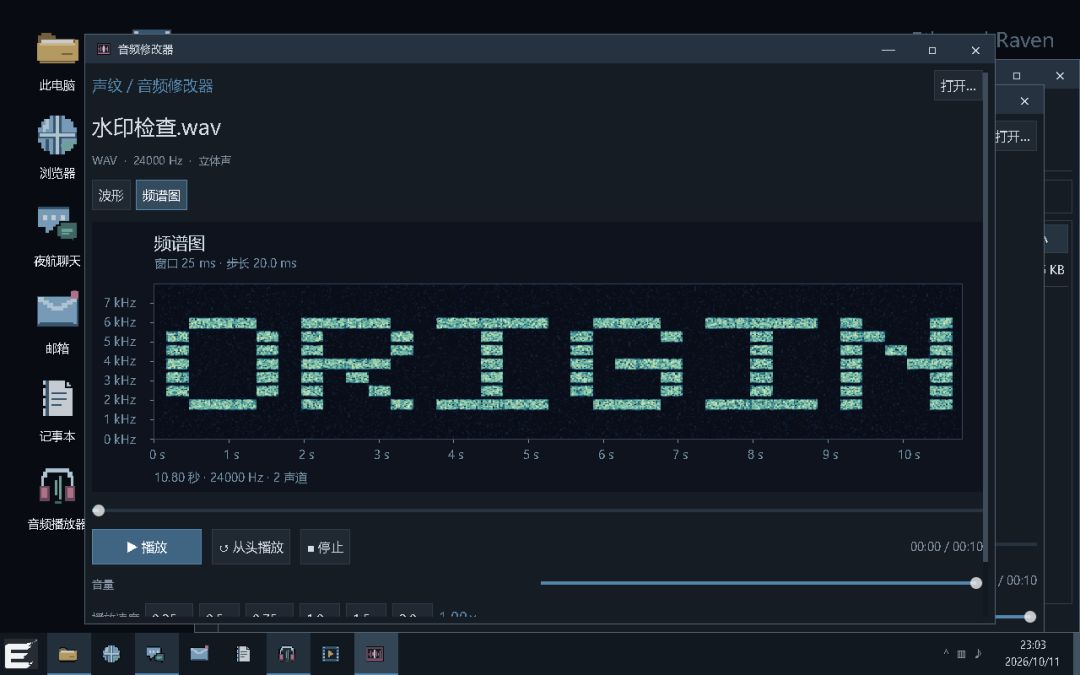Click the text 10.80 秒 · 24000 Hz · 2 声道
Screen dimensions: 1080x675
tap(231, 477)
